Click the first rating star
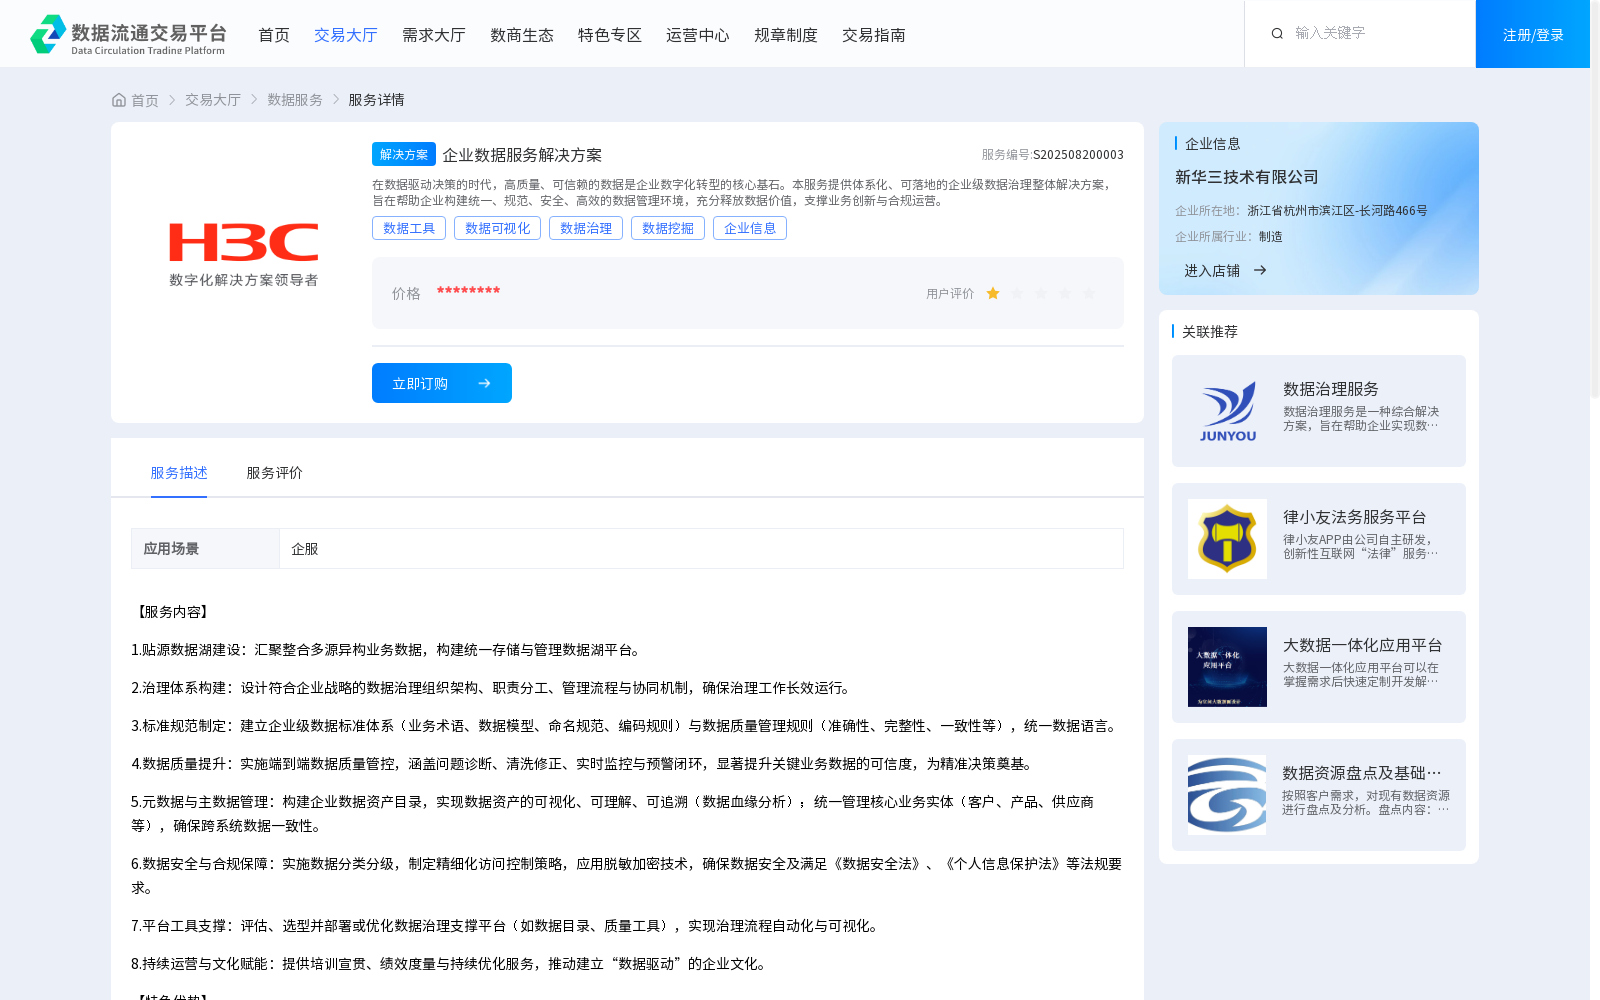Image resolution: width=1600 pixels, height=1000 pixels. 993,293
